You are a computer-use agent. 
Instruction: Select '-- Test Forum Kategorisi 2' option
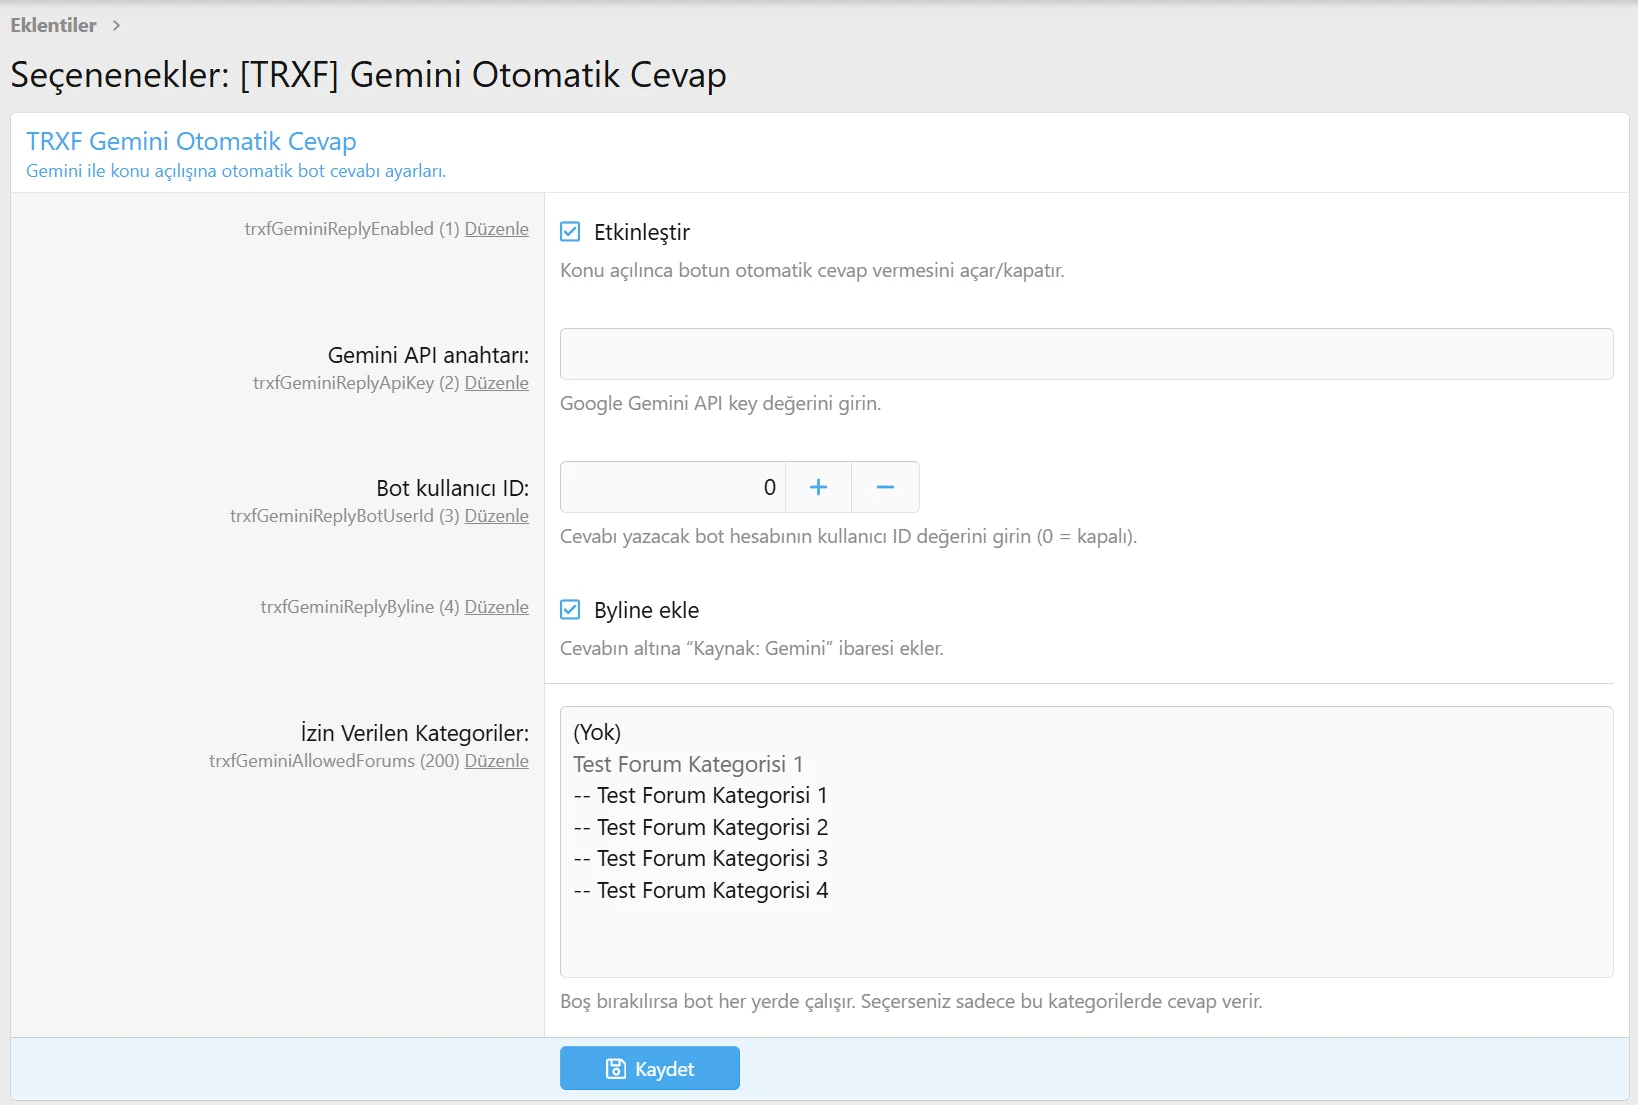tap(700, 827)
